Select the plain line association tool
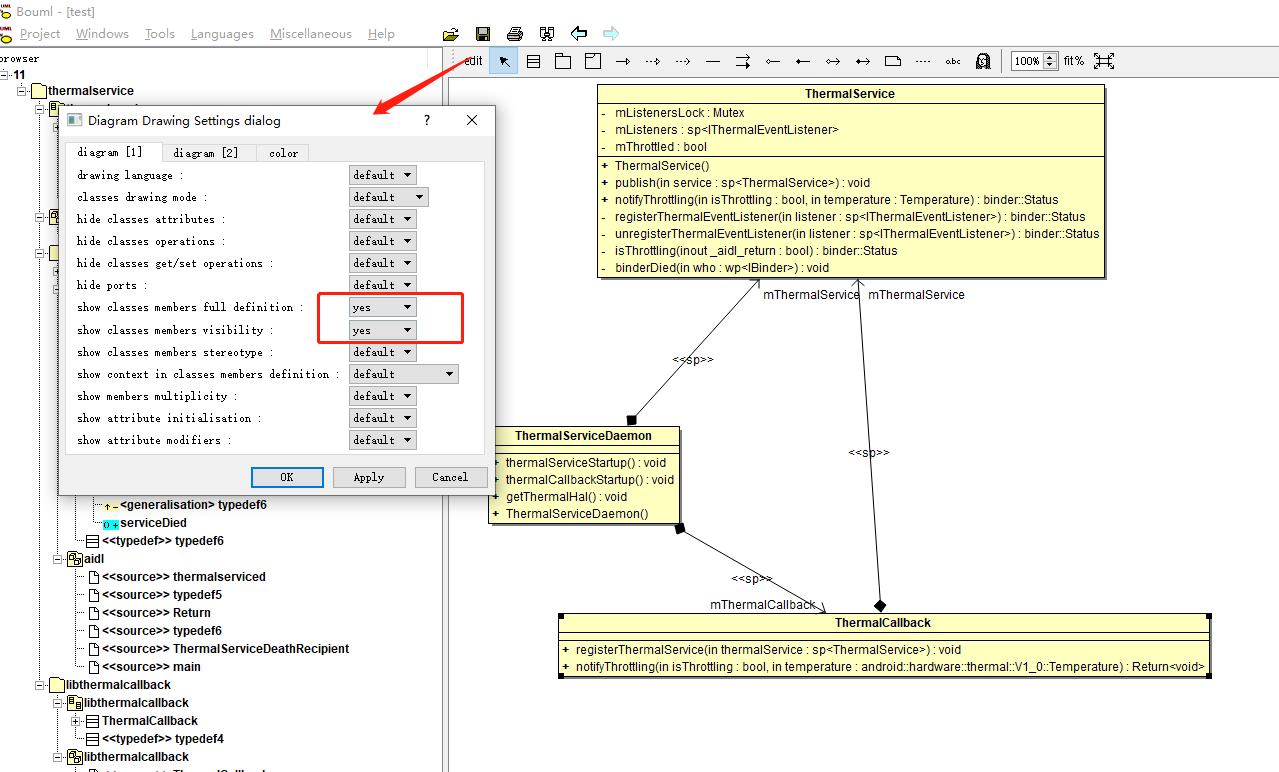Image resolution: width=1279 pixels, height=772 pixels. [x=713, y=61]
